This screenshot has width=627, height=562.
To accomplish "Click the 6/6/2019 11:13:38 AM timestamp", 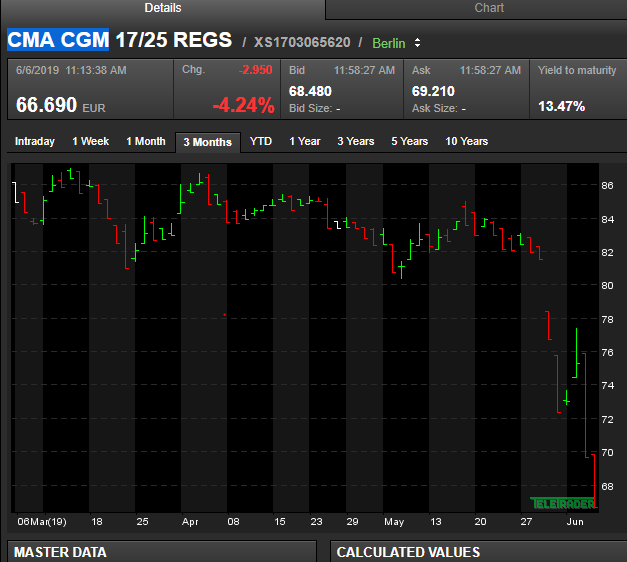I will [x=71, y=70].
